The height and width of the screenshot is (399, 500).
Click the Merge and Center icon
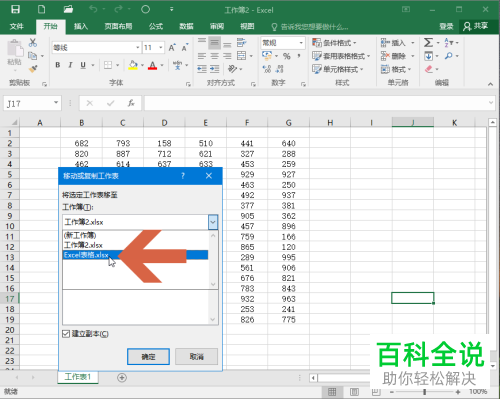tap(241, 56)
